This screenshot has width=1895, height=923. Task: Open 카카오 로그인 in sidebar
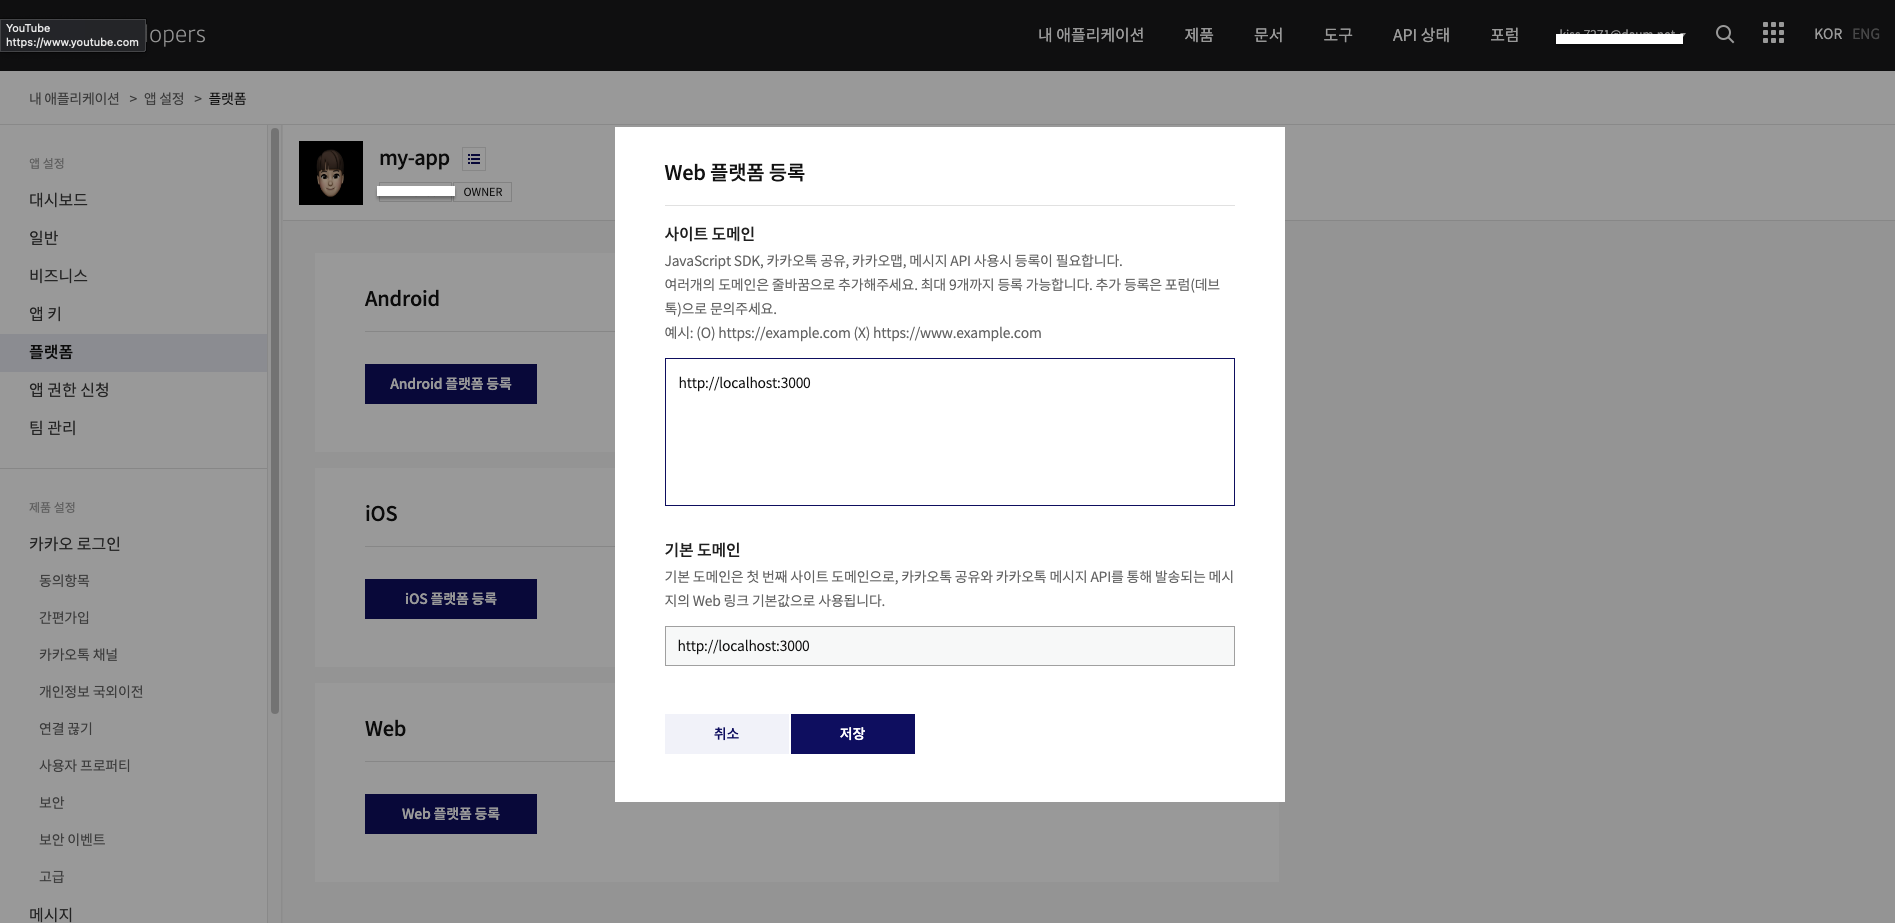[75, 544]
